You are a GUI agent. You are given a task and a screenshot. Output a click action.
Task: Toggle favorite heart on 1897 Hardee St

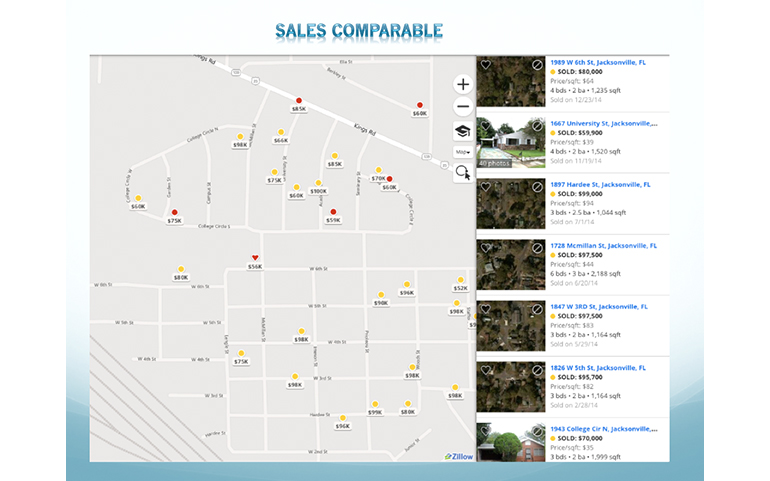pos(486,187)
